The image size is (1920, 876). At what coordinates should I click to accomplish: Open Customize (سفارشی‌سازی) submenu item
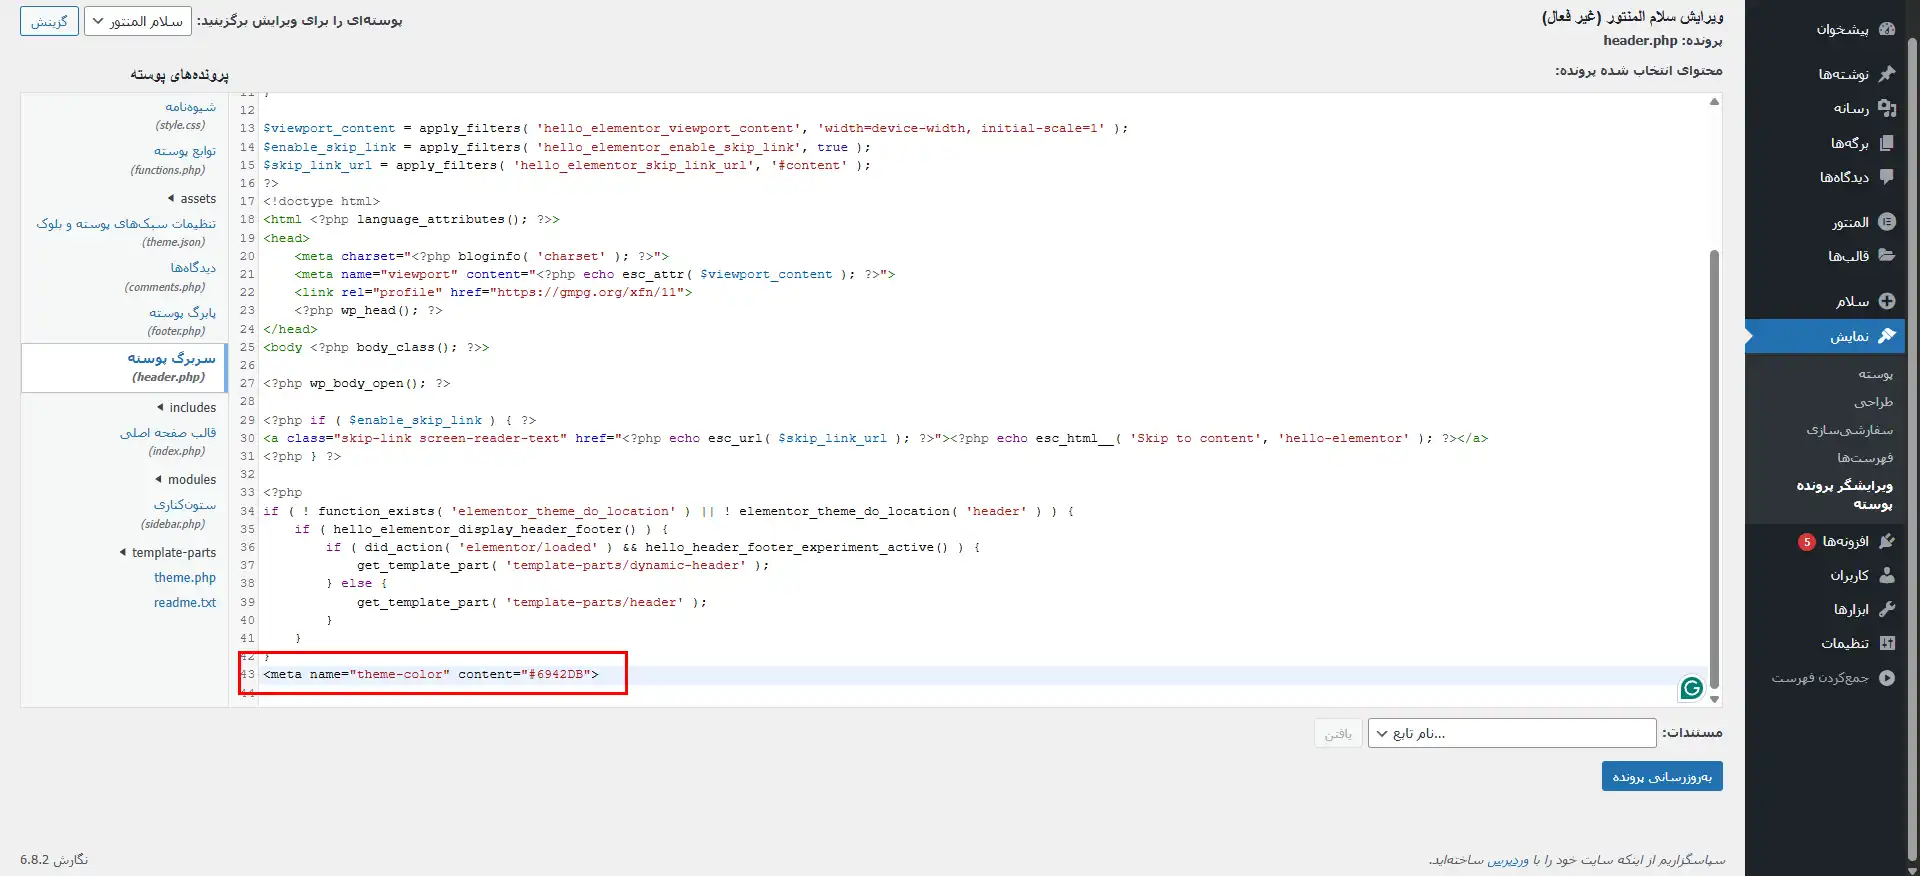click(x=1849, y=430)
